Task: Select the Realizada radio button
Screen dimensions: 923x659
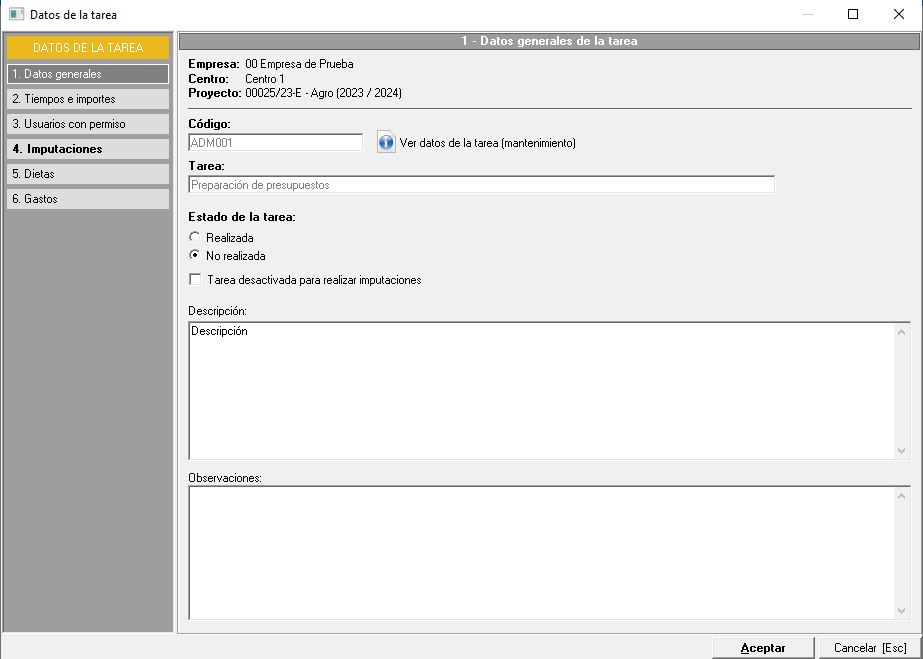Action: point(195,238)
